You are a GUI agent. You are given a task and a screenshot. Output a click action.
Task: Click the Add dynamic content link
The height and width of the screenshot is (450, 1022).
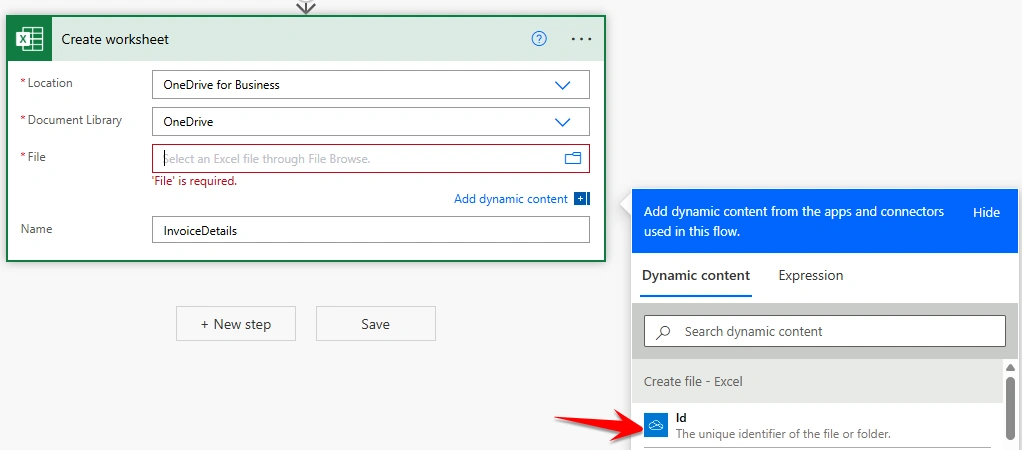(x=511, y=199)
